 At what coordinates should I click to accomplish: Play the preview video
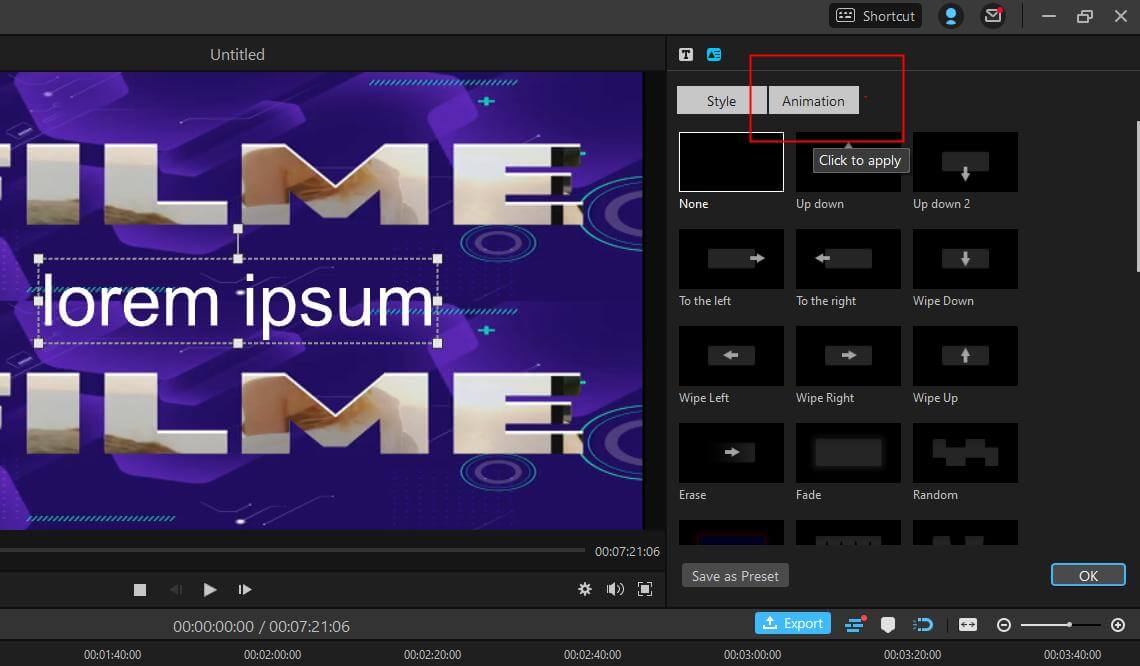pos(209,590)
